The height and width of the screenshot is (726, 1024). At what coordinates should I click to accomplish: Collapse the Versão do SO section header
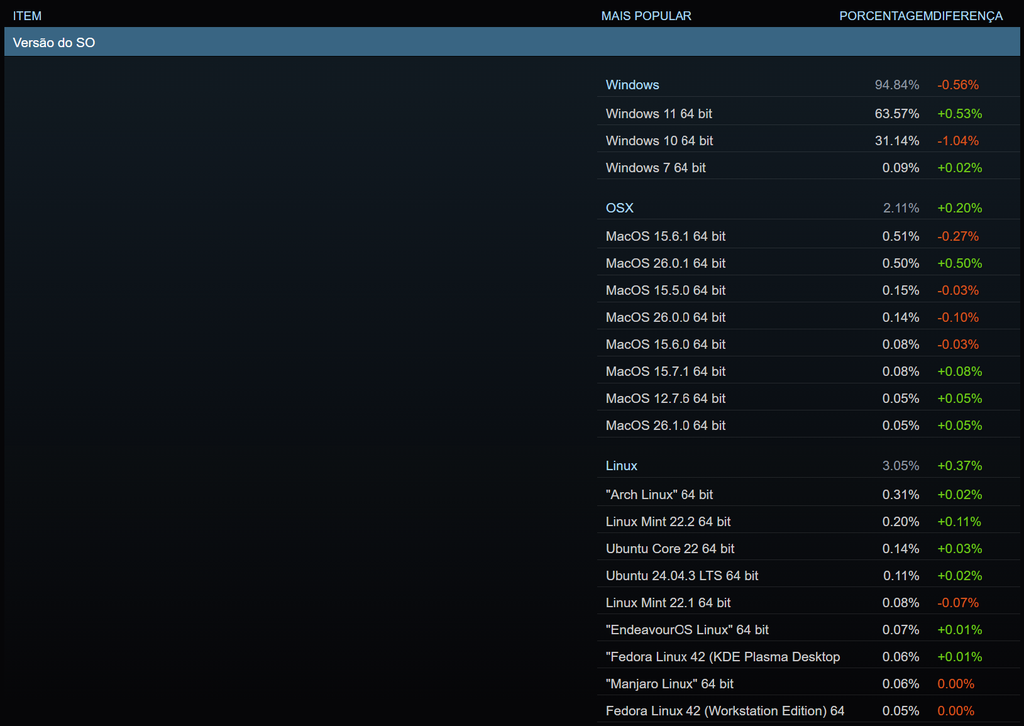pyautogui.click(x=54, y=43)
